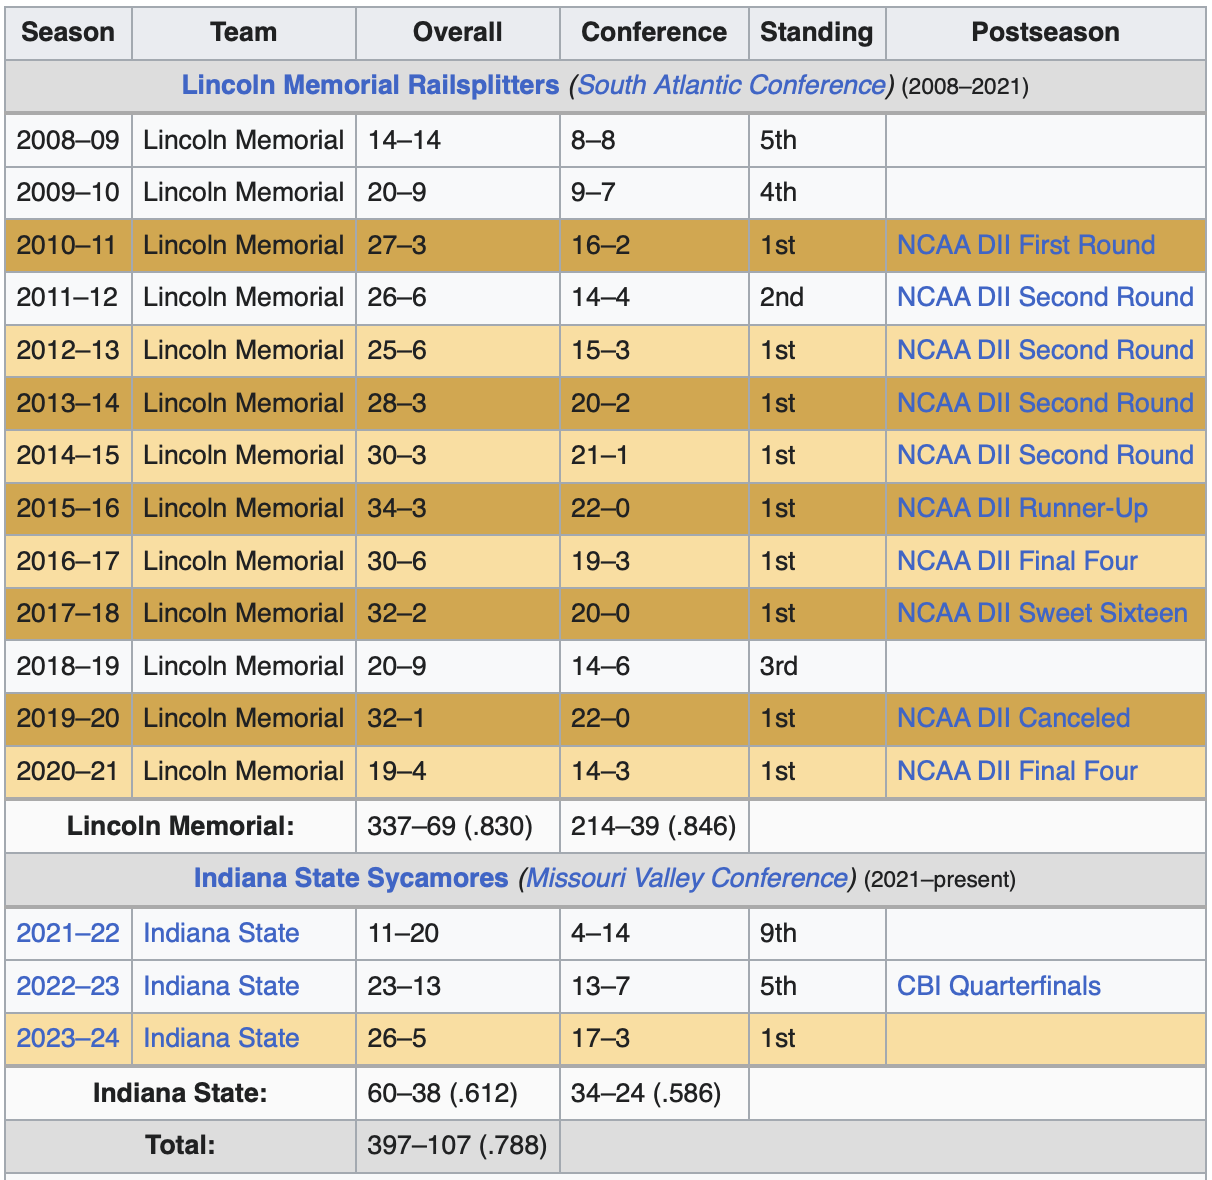Open Indiana State link in 2023–24 row
The width and height of the screenshot is (1212, 1180).
coord(221,1038)
